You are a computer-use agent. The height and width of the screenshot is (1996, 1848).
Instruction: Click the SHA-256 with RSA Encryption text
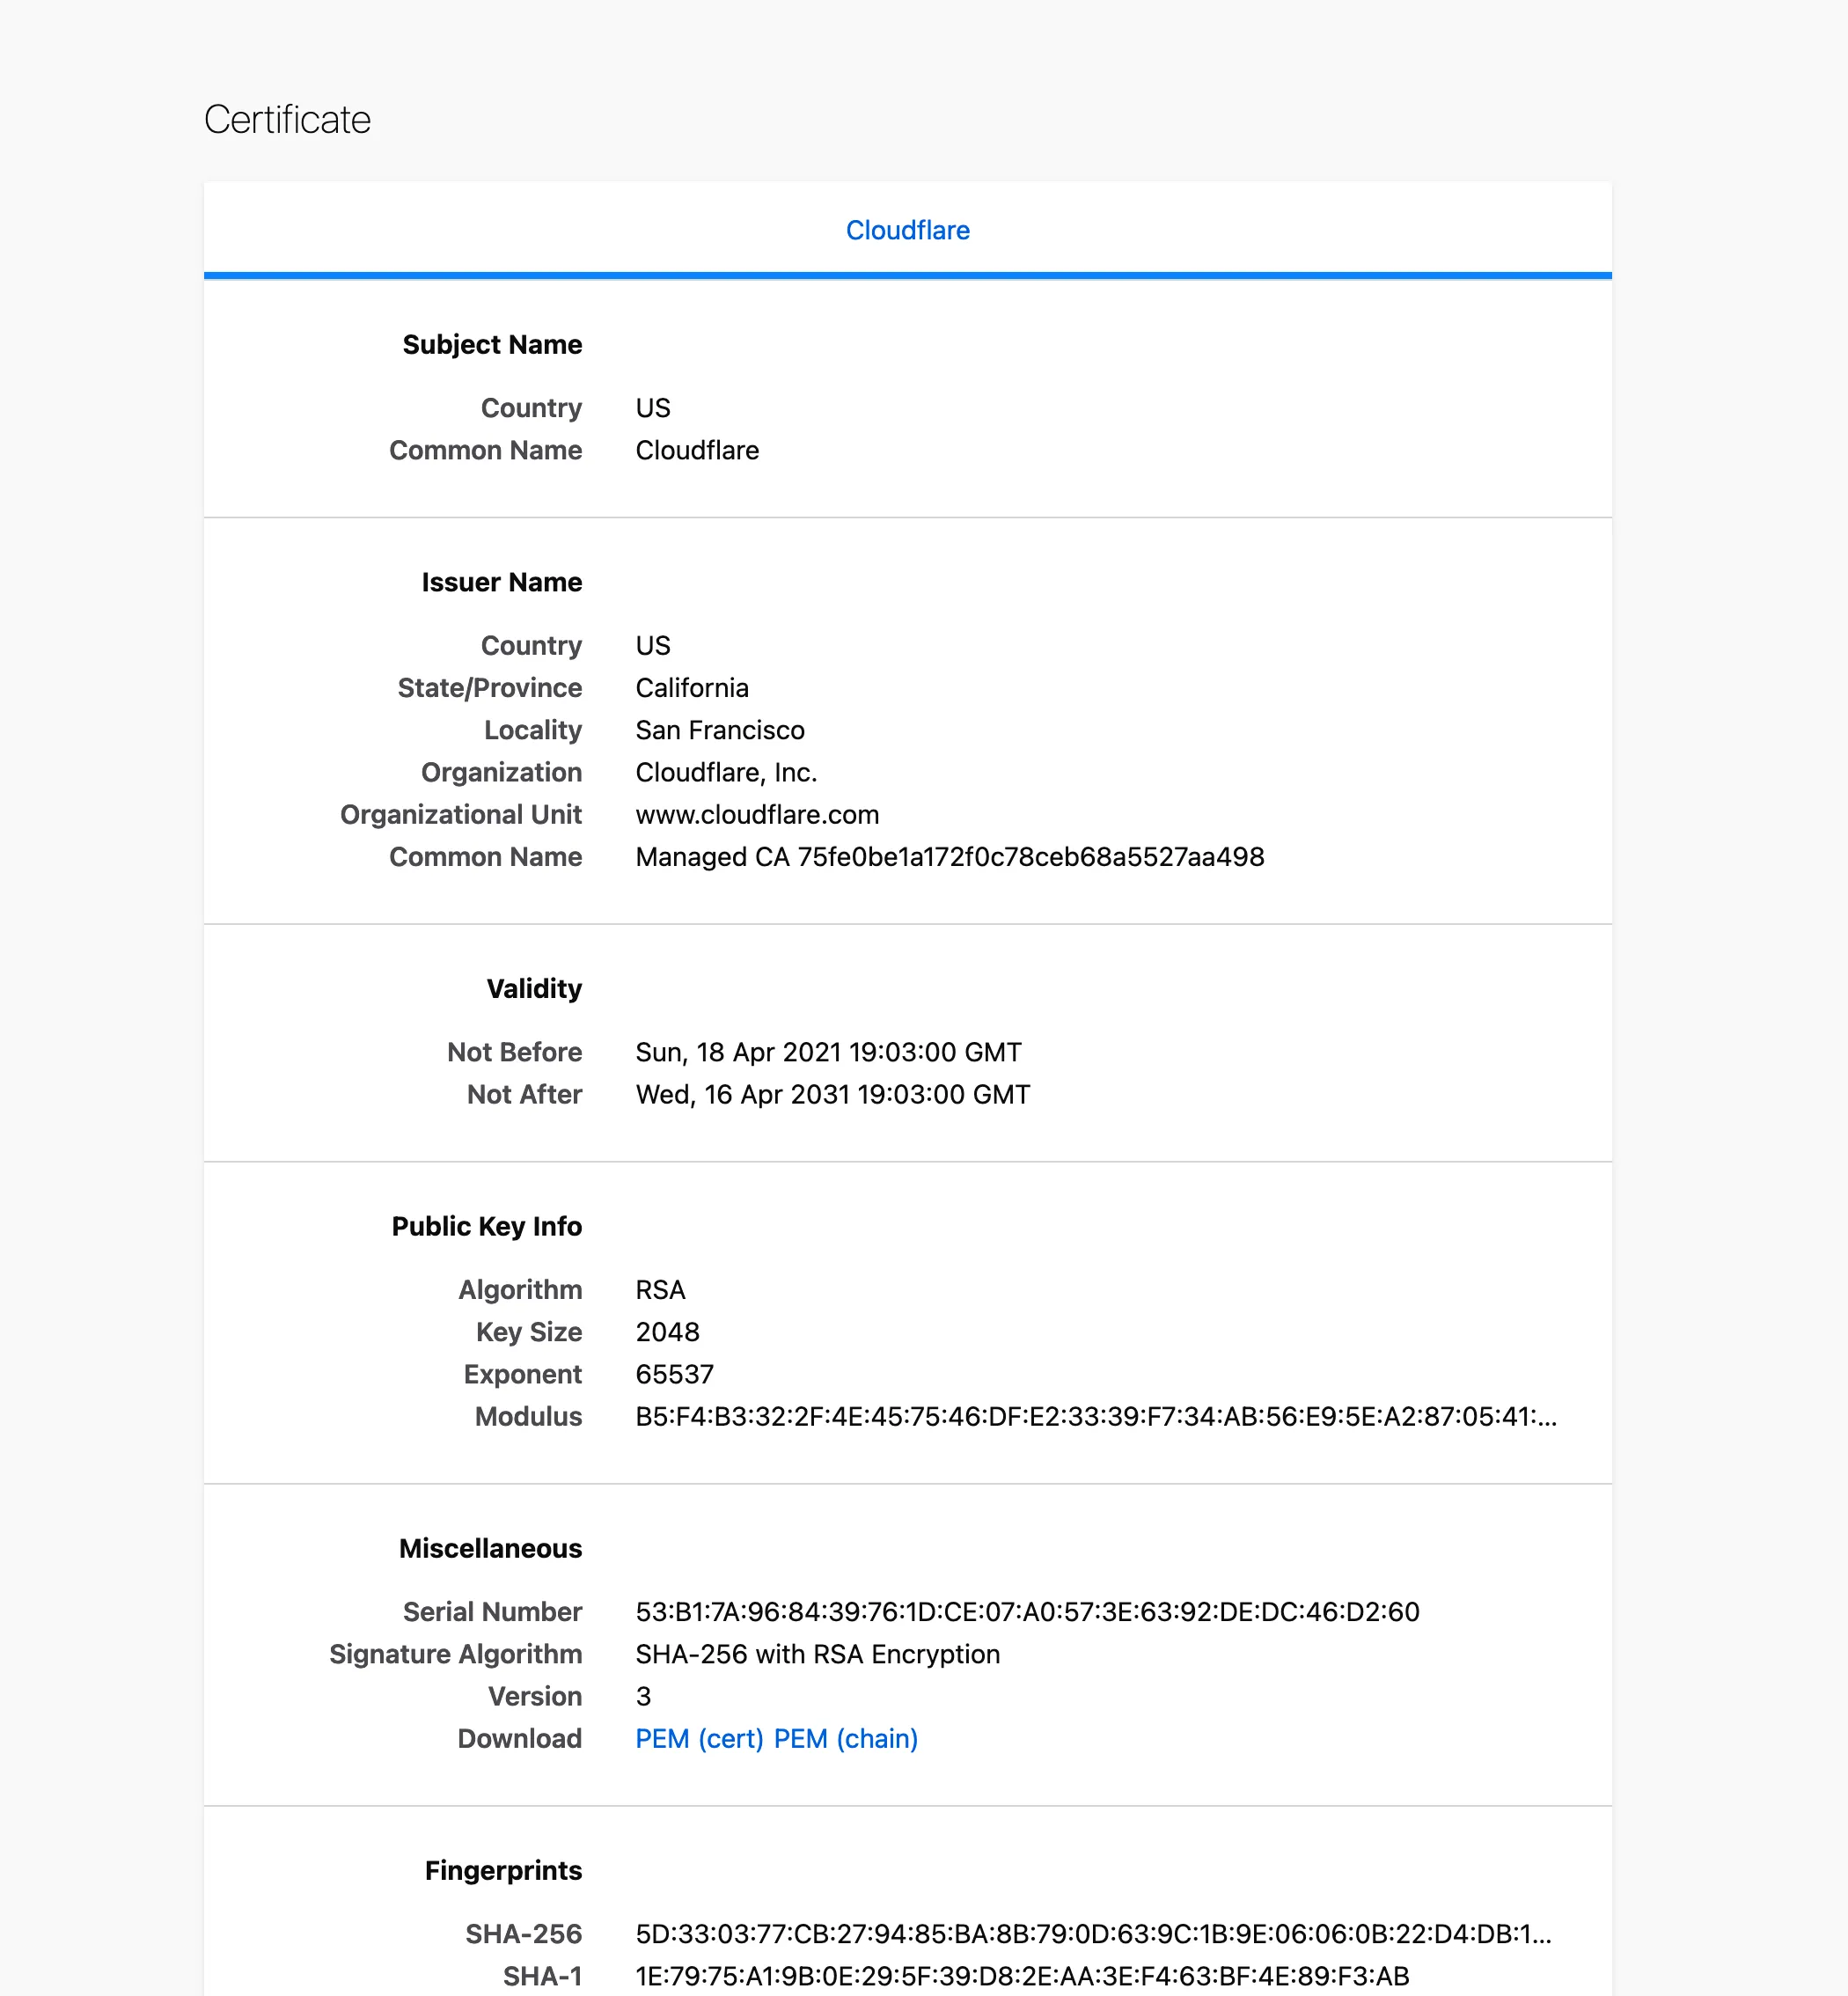click(817, 1654)
